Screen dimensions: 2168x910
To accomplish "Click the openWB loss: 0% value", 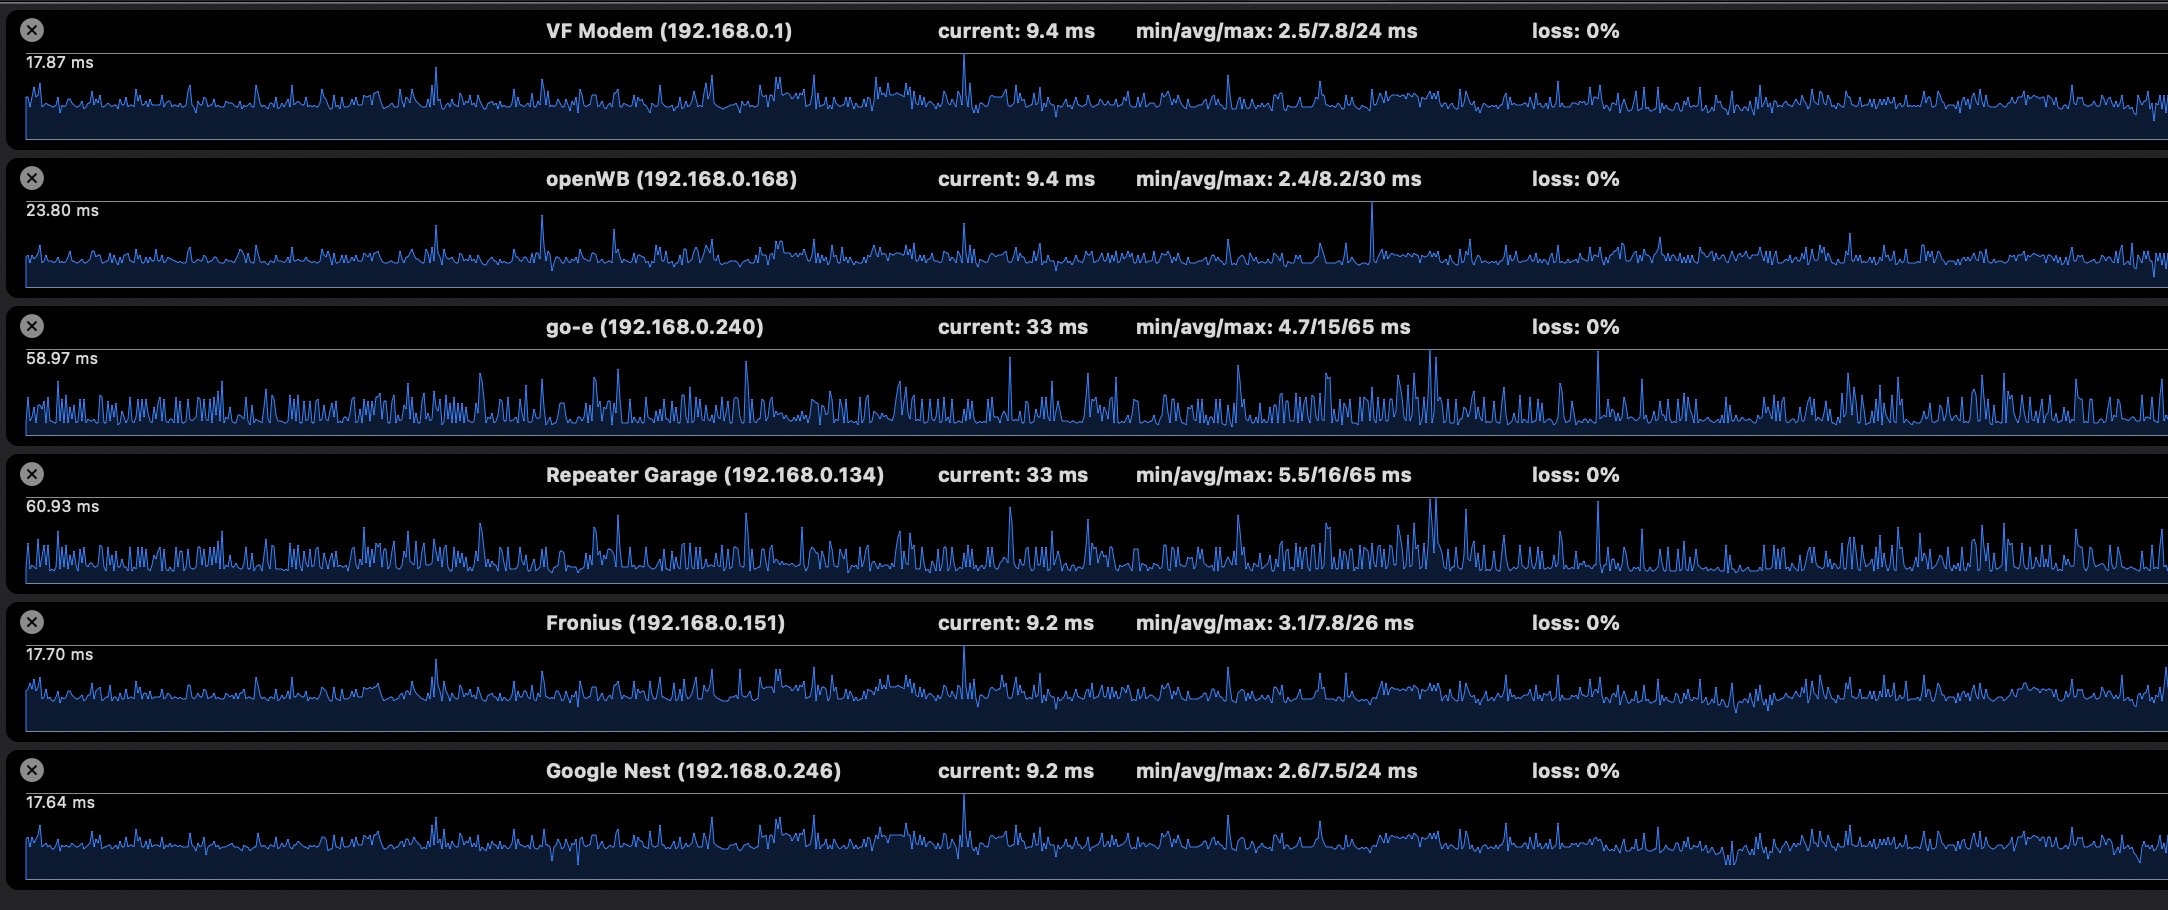I will pos(1575,179).
